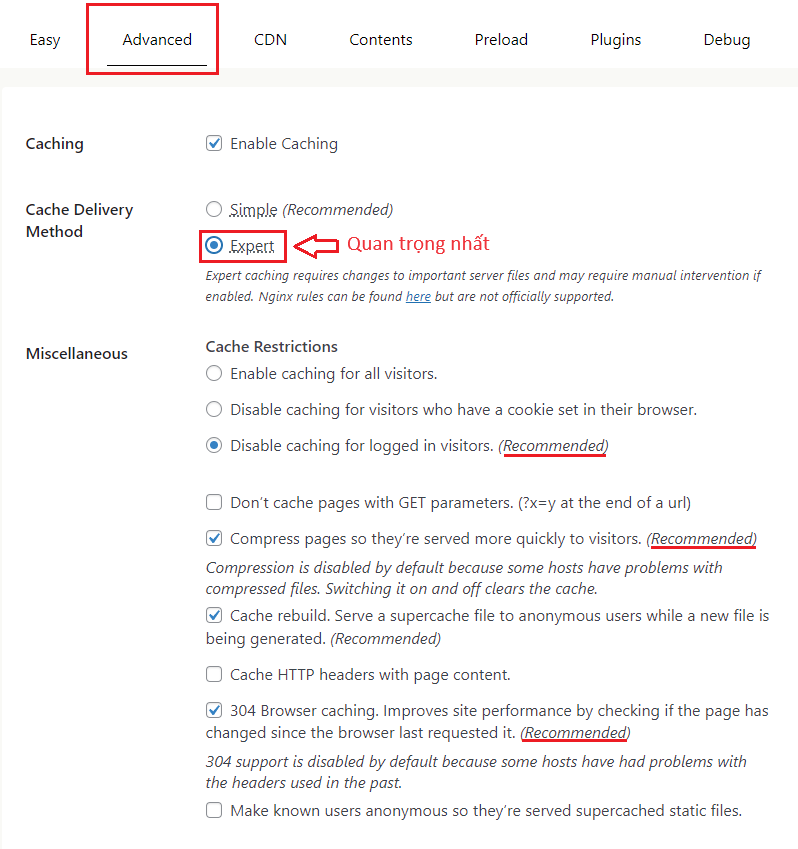Screen dimensions: 798x849
Task: Switch to the Easy tab
Action: (45, 40)
